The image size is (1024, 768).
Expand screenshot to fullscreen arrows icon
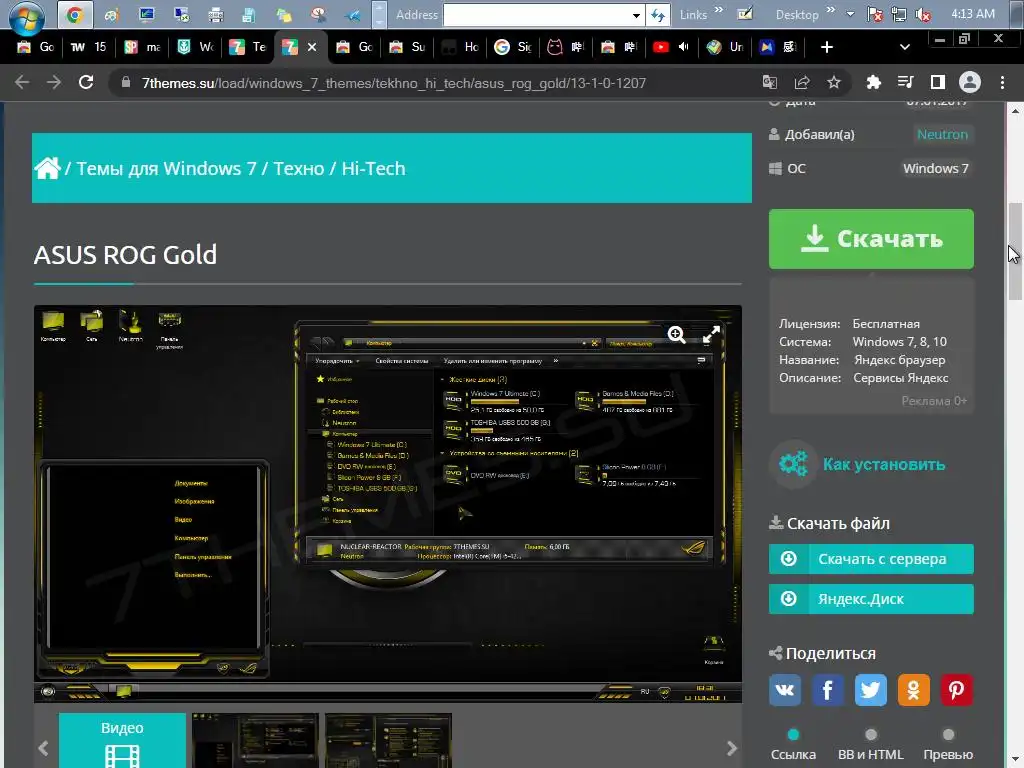(x=711, y=335)
